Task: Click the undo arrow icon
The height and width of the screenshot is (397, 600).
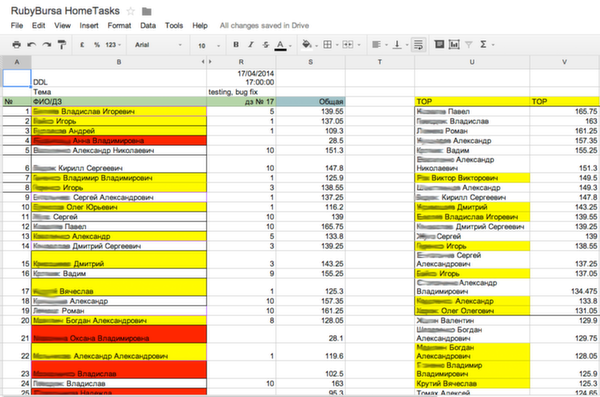Action: [x=32, y=45]
